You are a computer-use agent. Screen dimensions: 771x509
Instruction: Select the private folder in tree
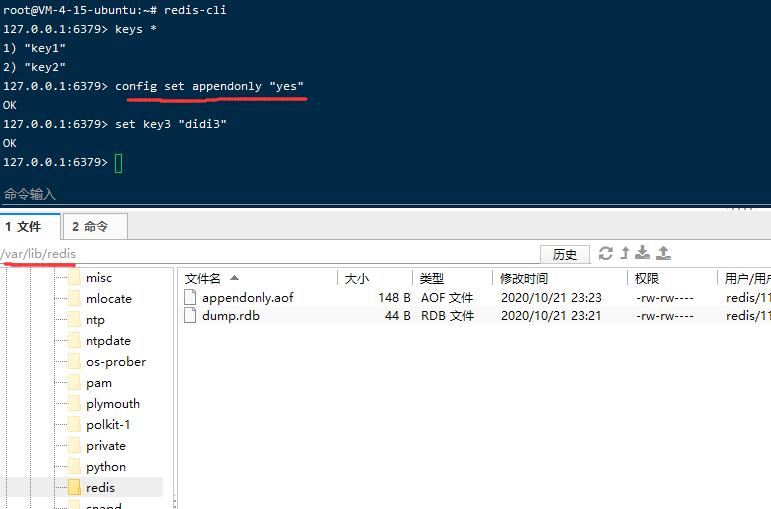click(106, 446)
